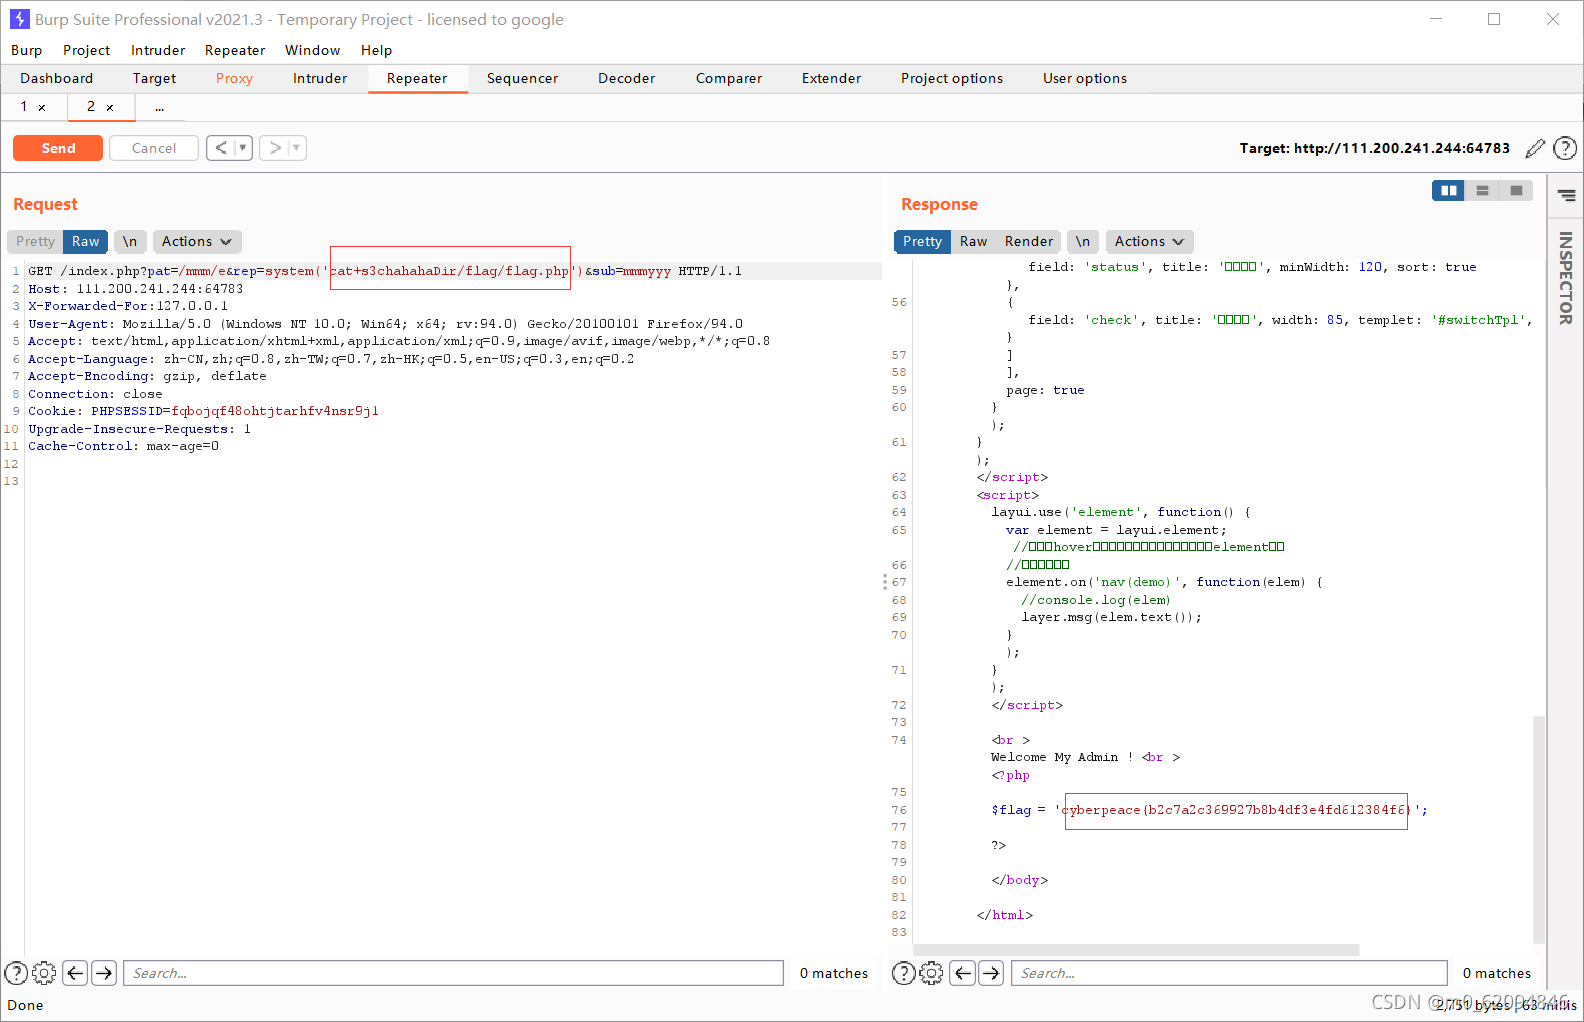This screenshot has height=1022, width=1584.
Task: Switch Response view to Render
Action: click(1029, 241)
